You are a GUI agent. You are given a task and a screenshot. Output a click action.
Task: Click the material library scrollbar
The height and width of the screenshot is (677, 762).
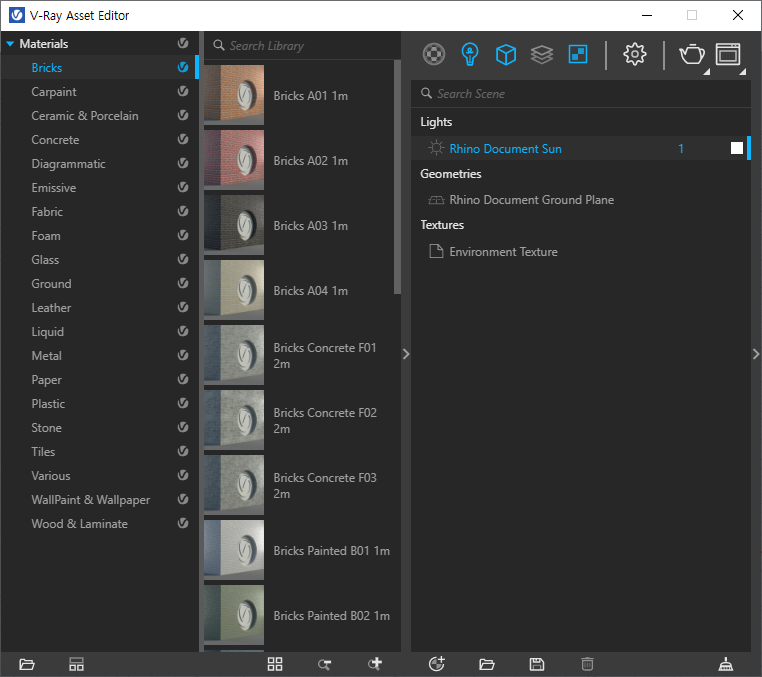click(398, 177)
